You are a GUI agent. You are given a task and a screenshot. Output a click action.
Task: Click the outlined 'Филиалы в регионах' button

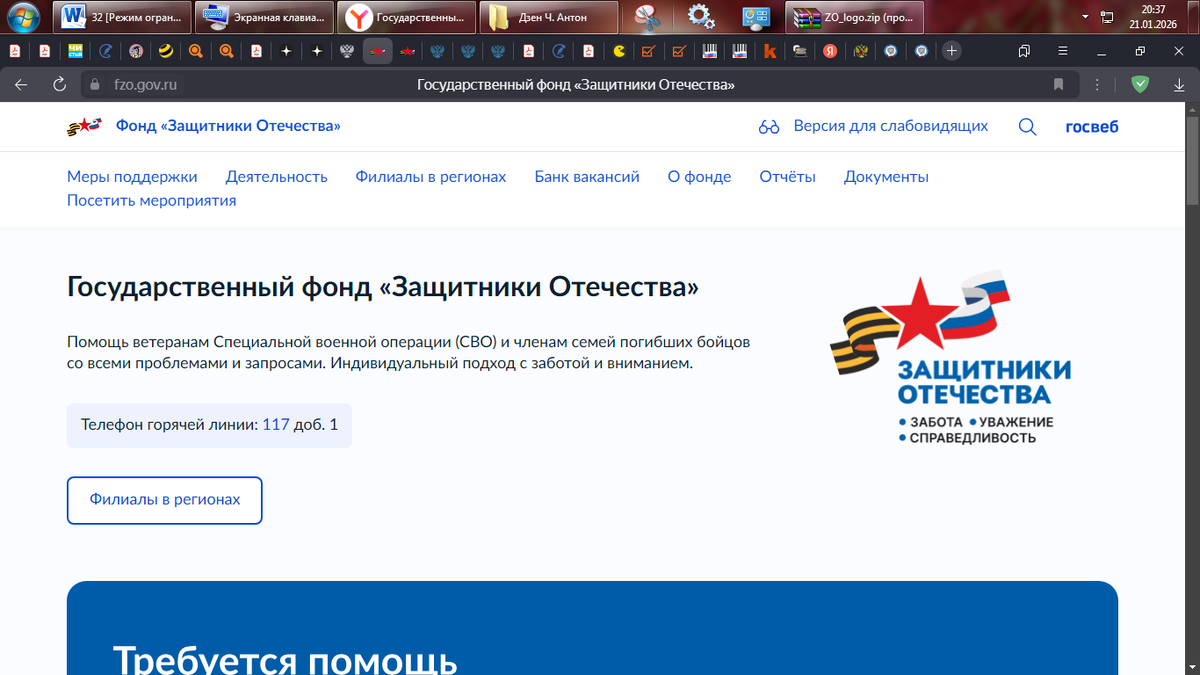165,500
